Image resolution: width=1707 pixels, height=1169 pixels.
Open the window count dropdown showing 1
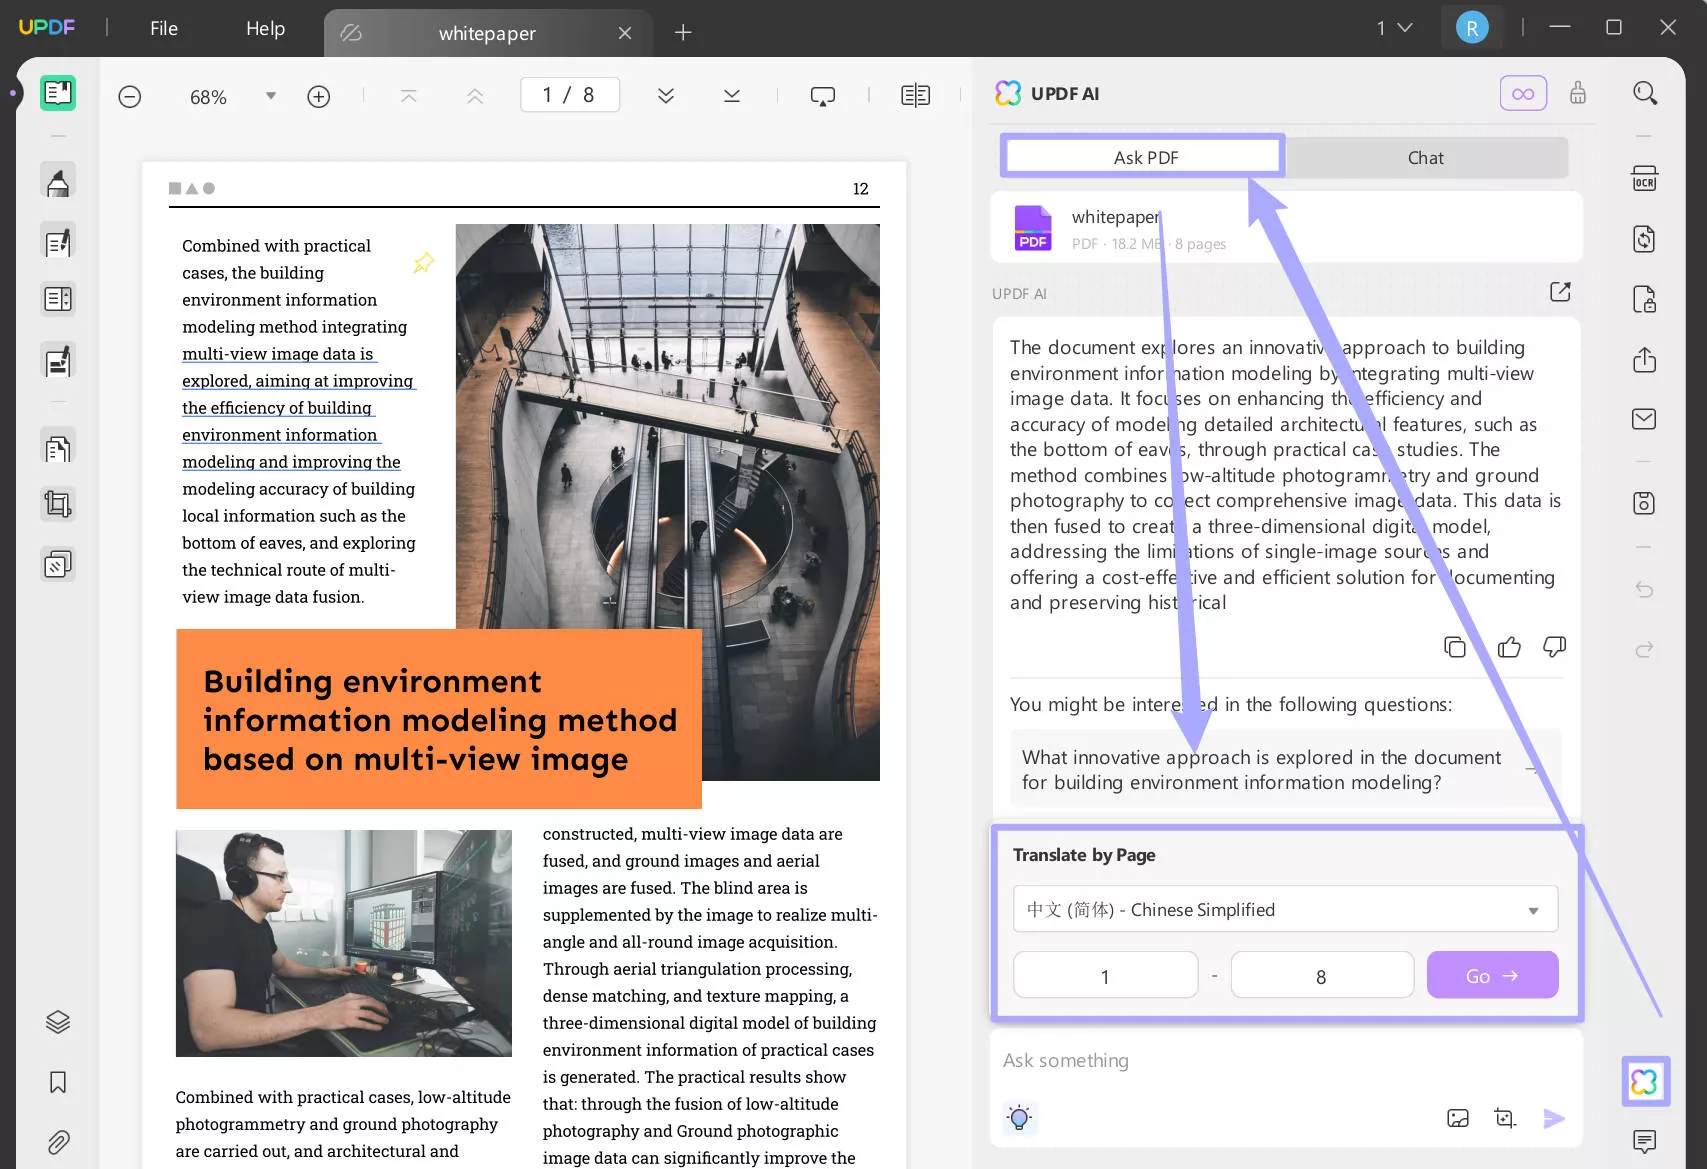(x=1394, y=28)
